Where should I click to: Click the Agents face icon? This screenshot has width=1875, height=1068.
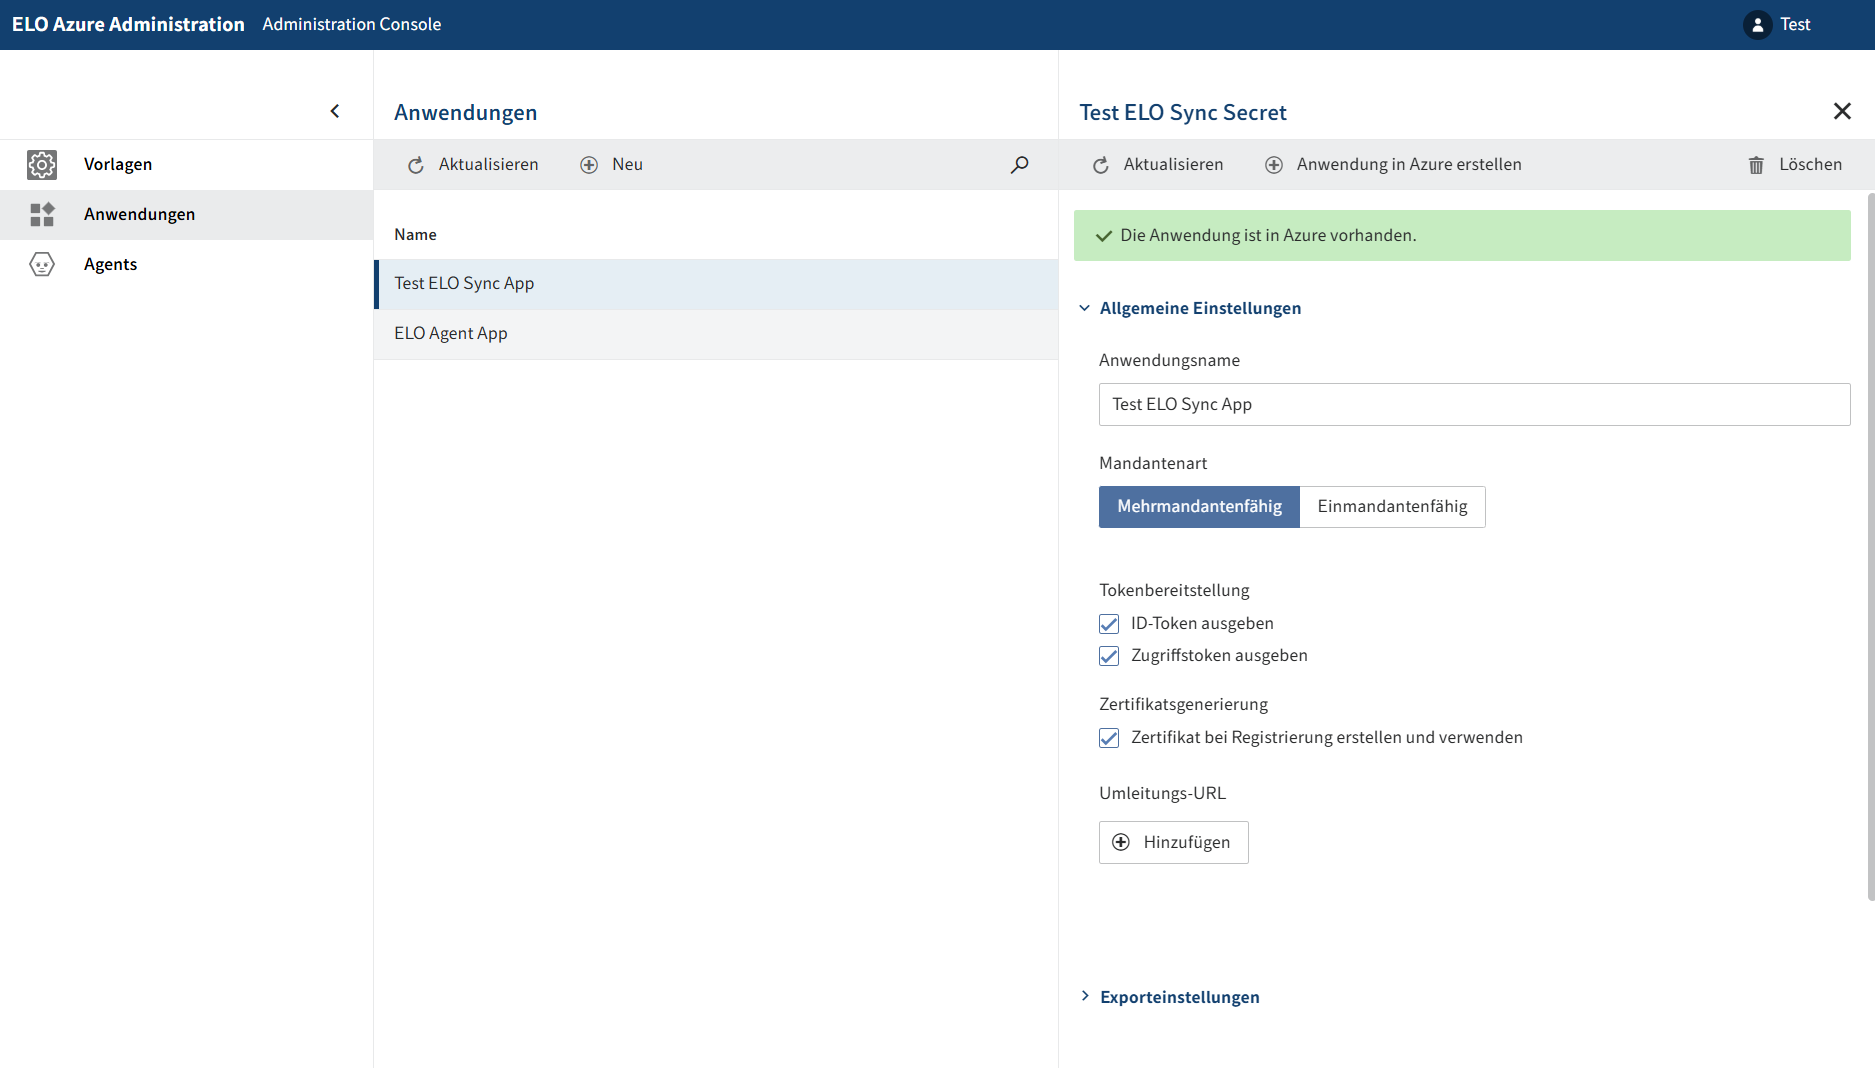tap(42, 265)
